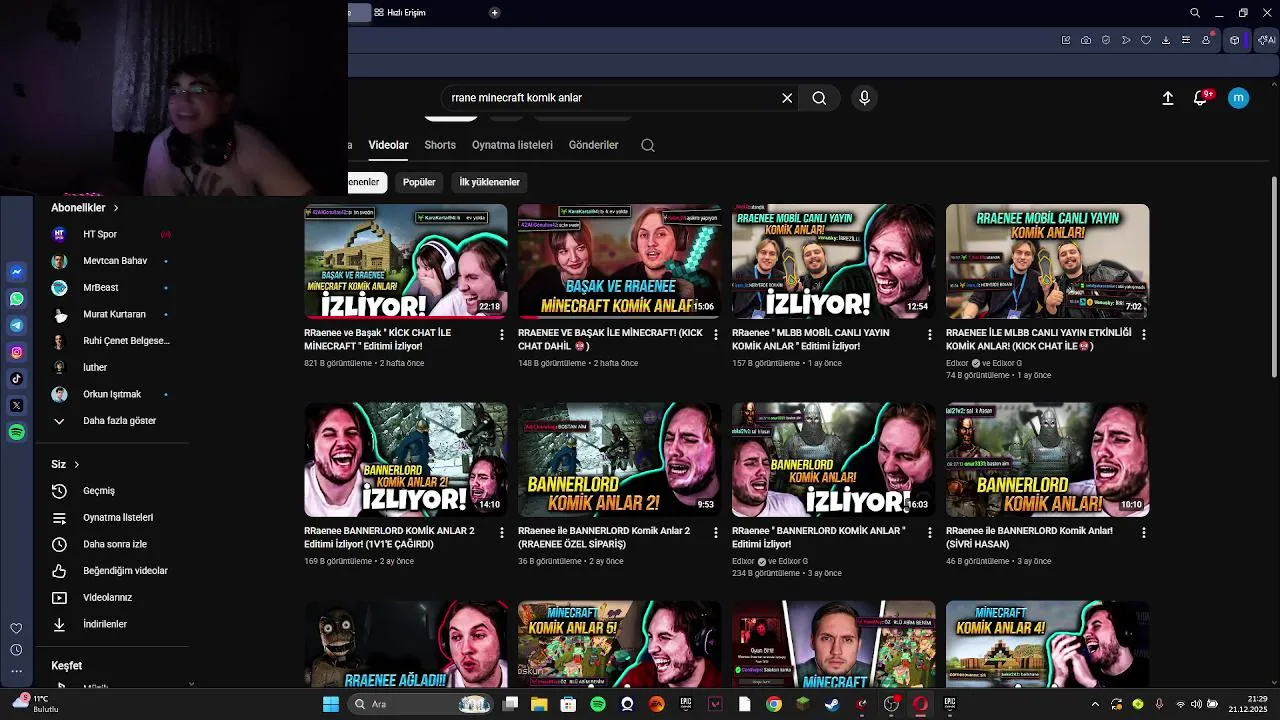1280x720 pixels.
Task: Expand the Abonelikler section chevron
Action: [116, 208]
